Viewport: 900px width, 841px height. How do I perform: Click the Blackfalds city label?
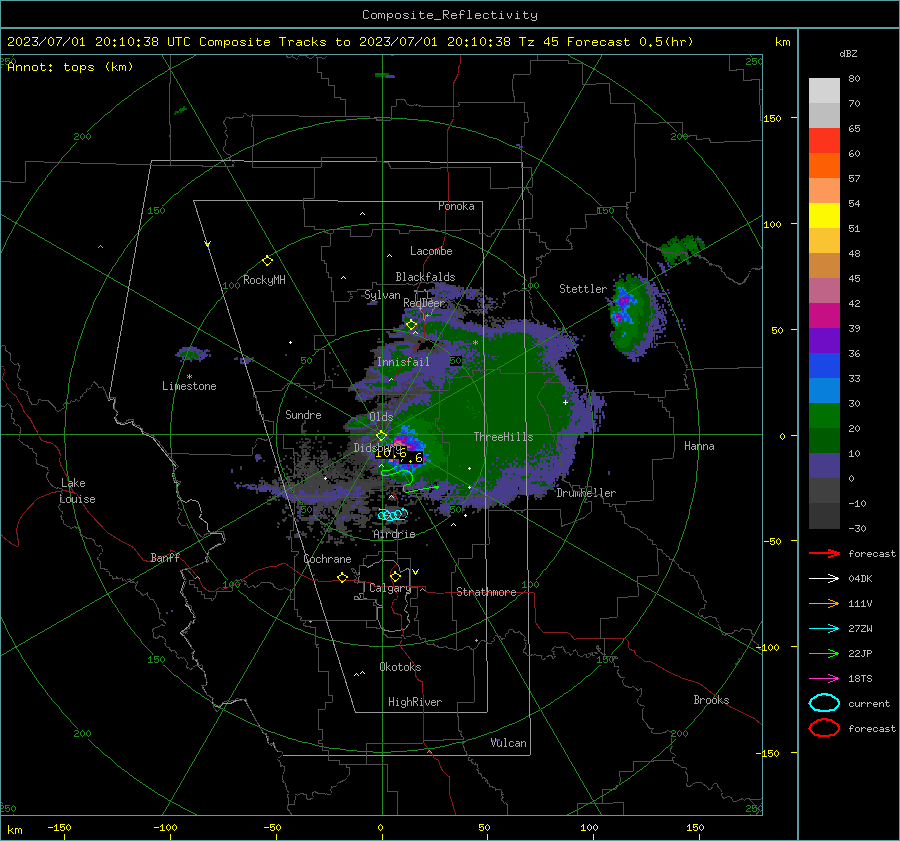(x=425, y=277)
